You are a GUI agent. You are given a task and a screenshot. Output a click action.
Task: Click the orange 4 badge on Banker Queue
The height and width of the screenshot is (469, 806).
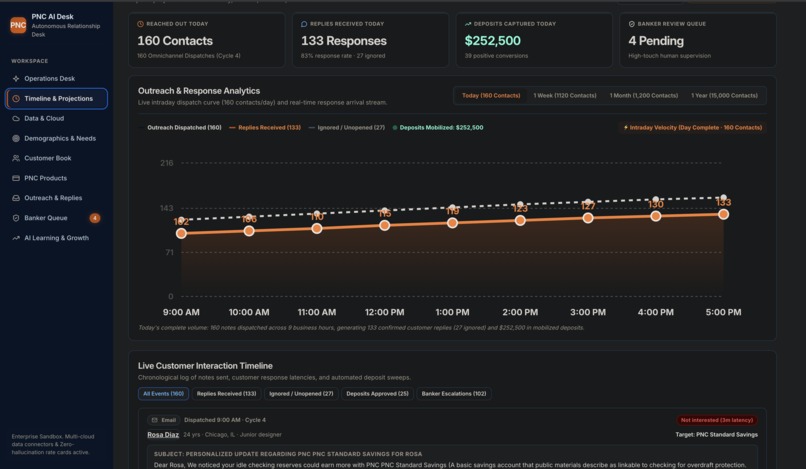95,218
